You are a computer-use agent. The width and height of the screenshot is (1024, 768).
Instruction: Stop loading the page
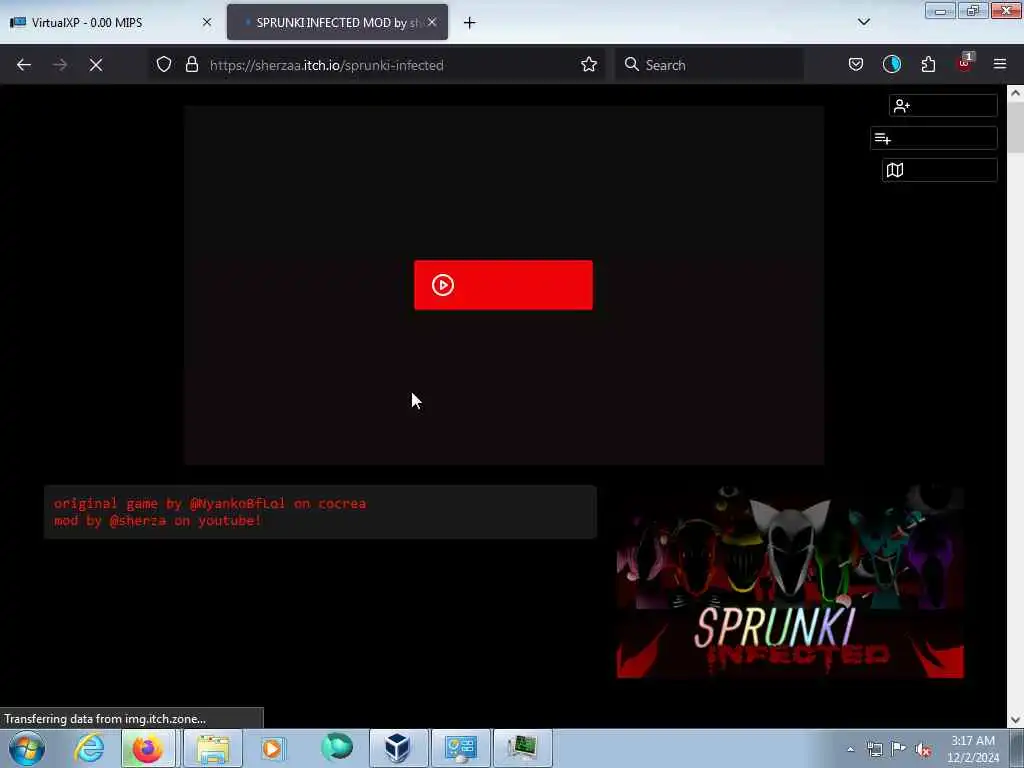96,65
